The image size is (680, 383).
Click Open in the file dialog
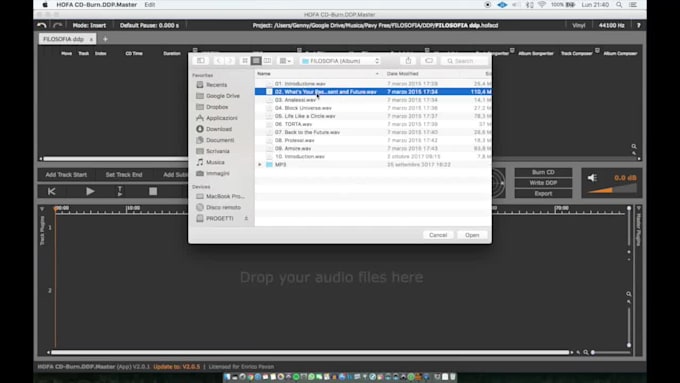(472, 235)
